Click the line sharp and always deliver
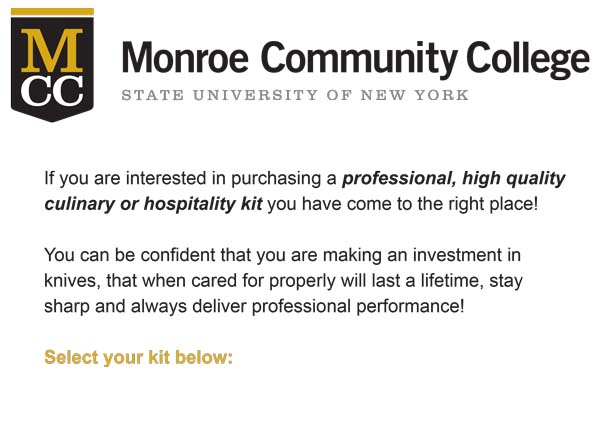Screen dimensions: 600x435 (254, 306)
